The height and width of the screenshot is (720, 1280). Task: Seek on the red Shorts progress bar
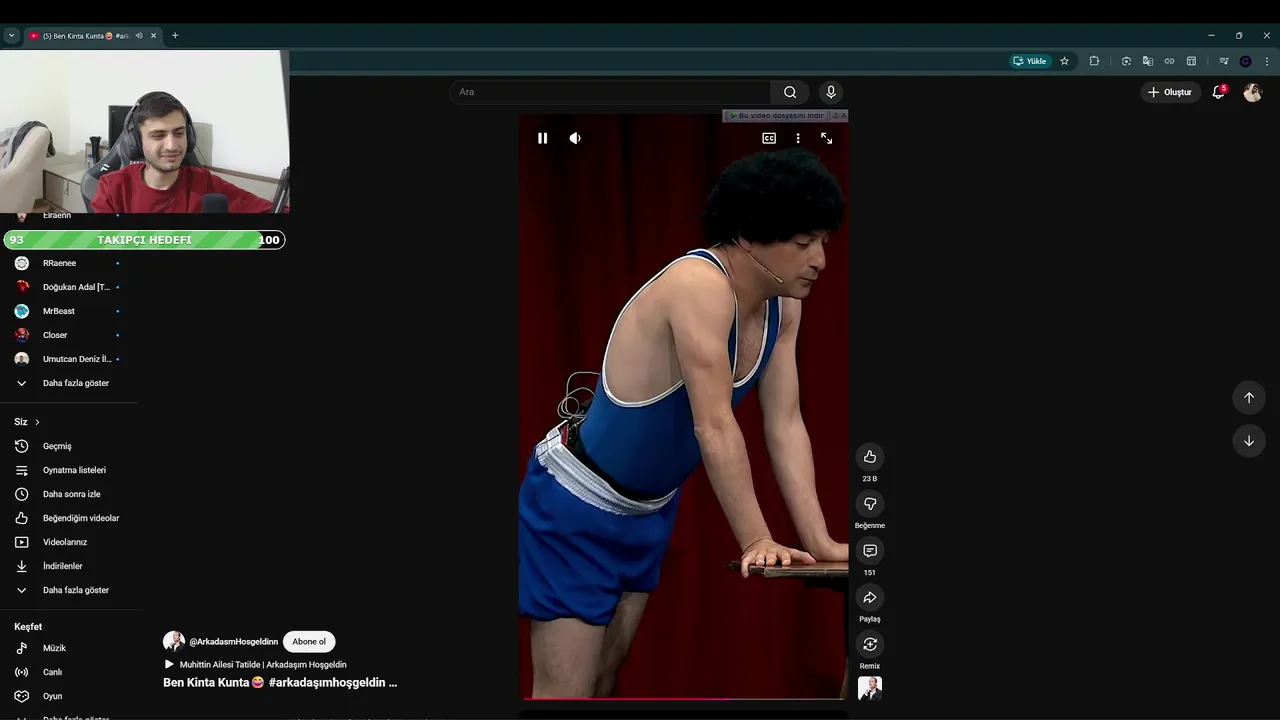(683, 699)
